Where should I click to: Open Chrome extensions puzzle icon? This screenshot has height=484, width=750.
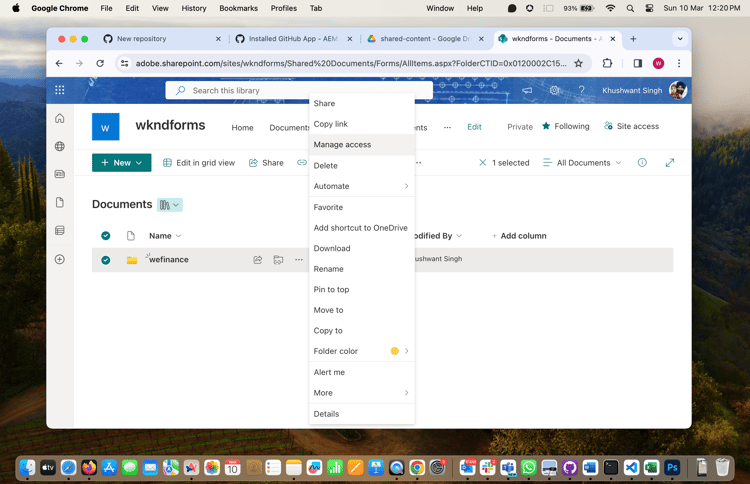pyautogui.click(x=607, y=63)
